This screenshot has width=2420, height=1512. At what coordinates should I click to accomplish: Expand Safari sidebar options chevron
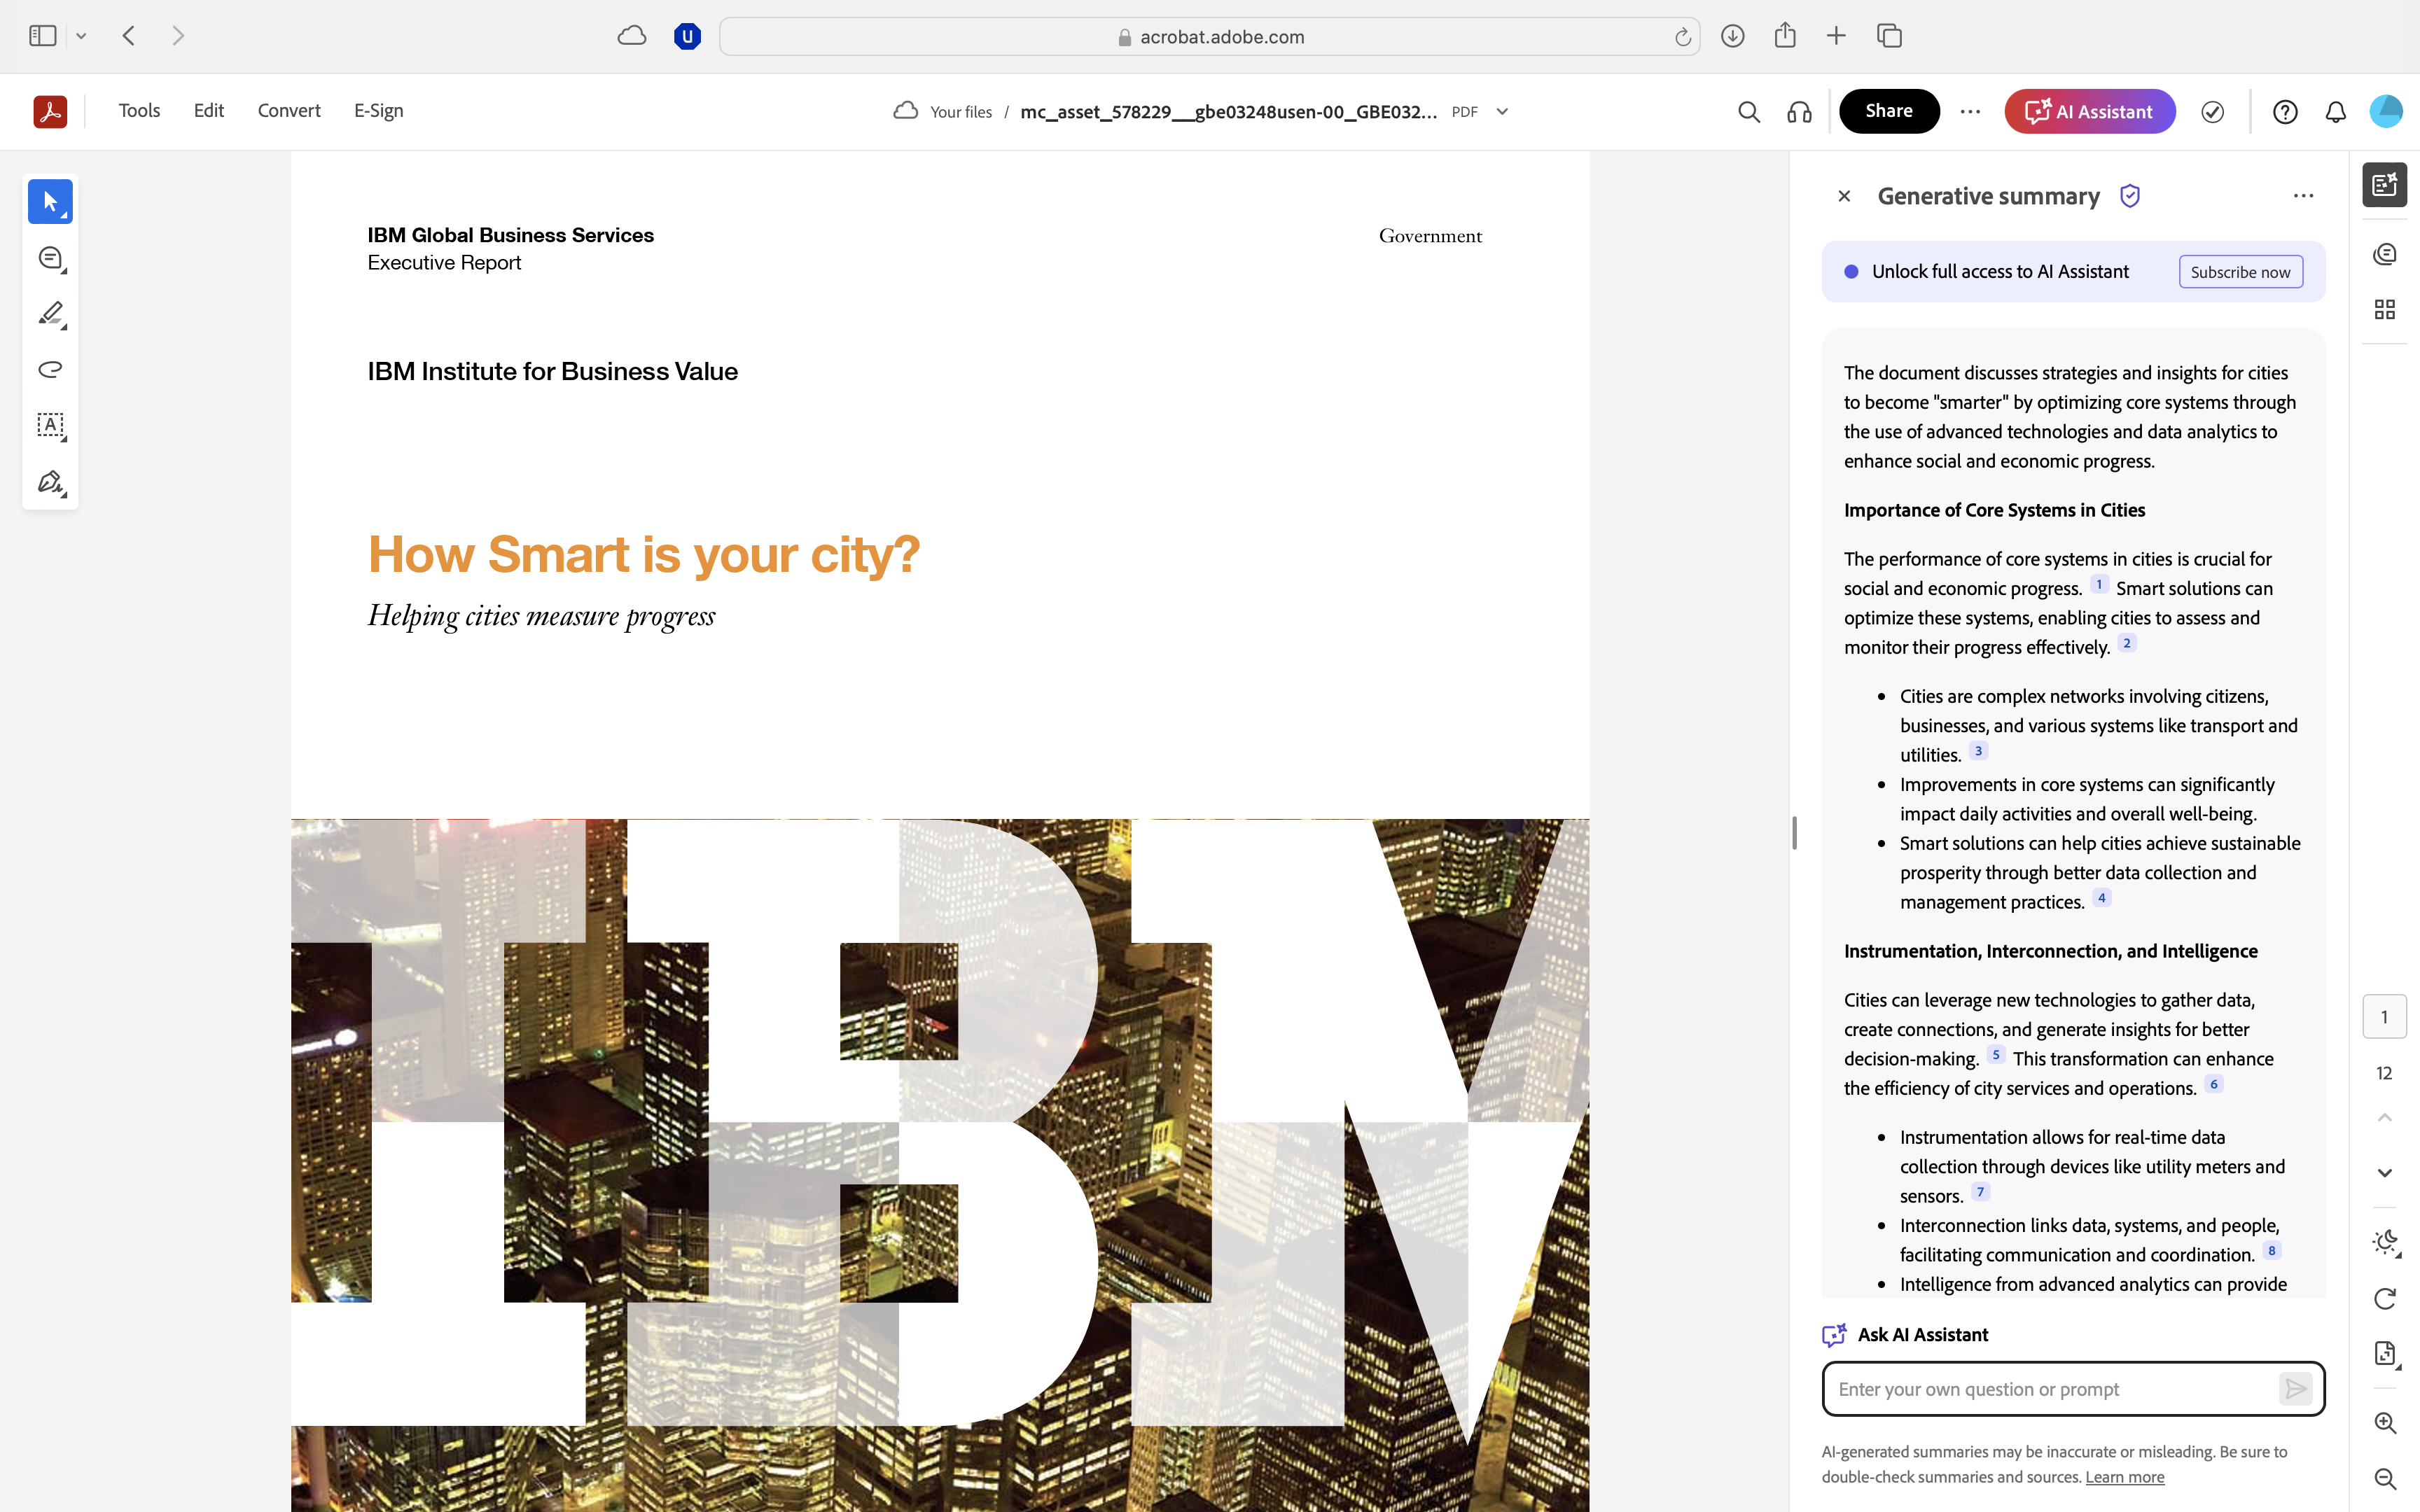[x=81, y=36]
